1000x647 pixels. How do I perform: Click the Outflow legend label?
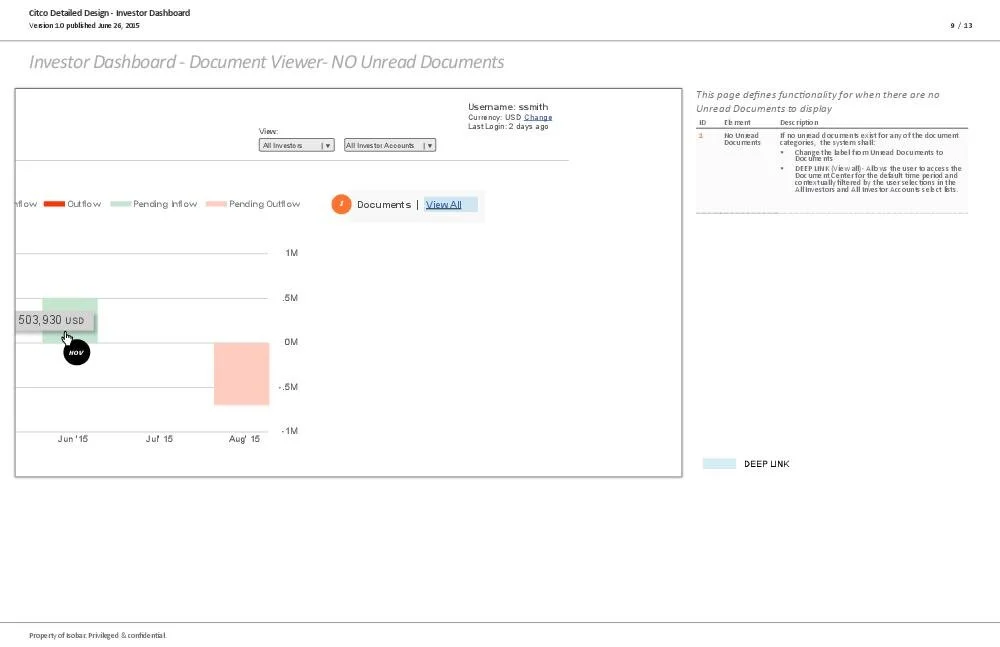click(x=84, y=204)
